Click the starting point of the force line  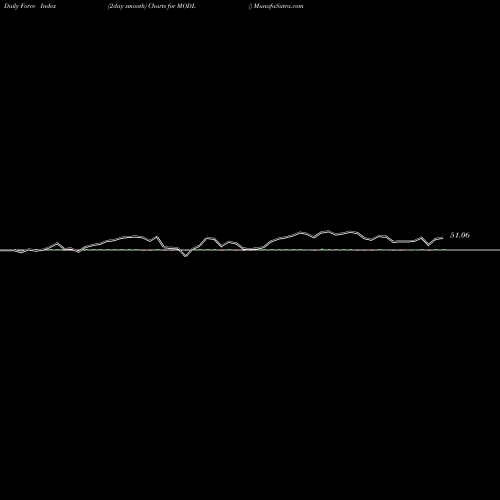click(15, 250)
